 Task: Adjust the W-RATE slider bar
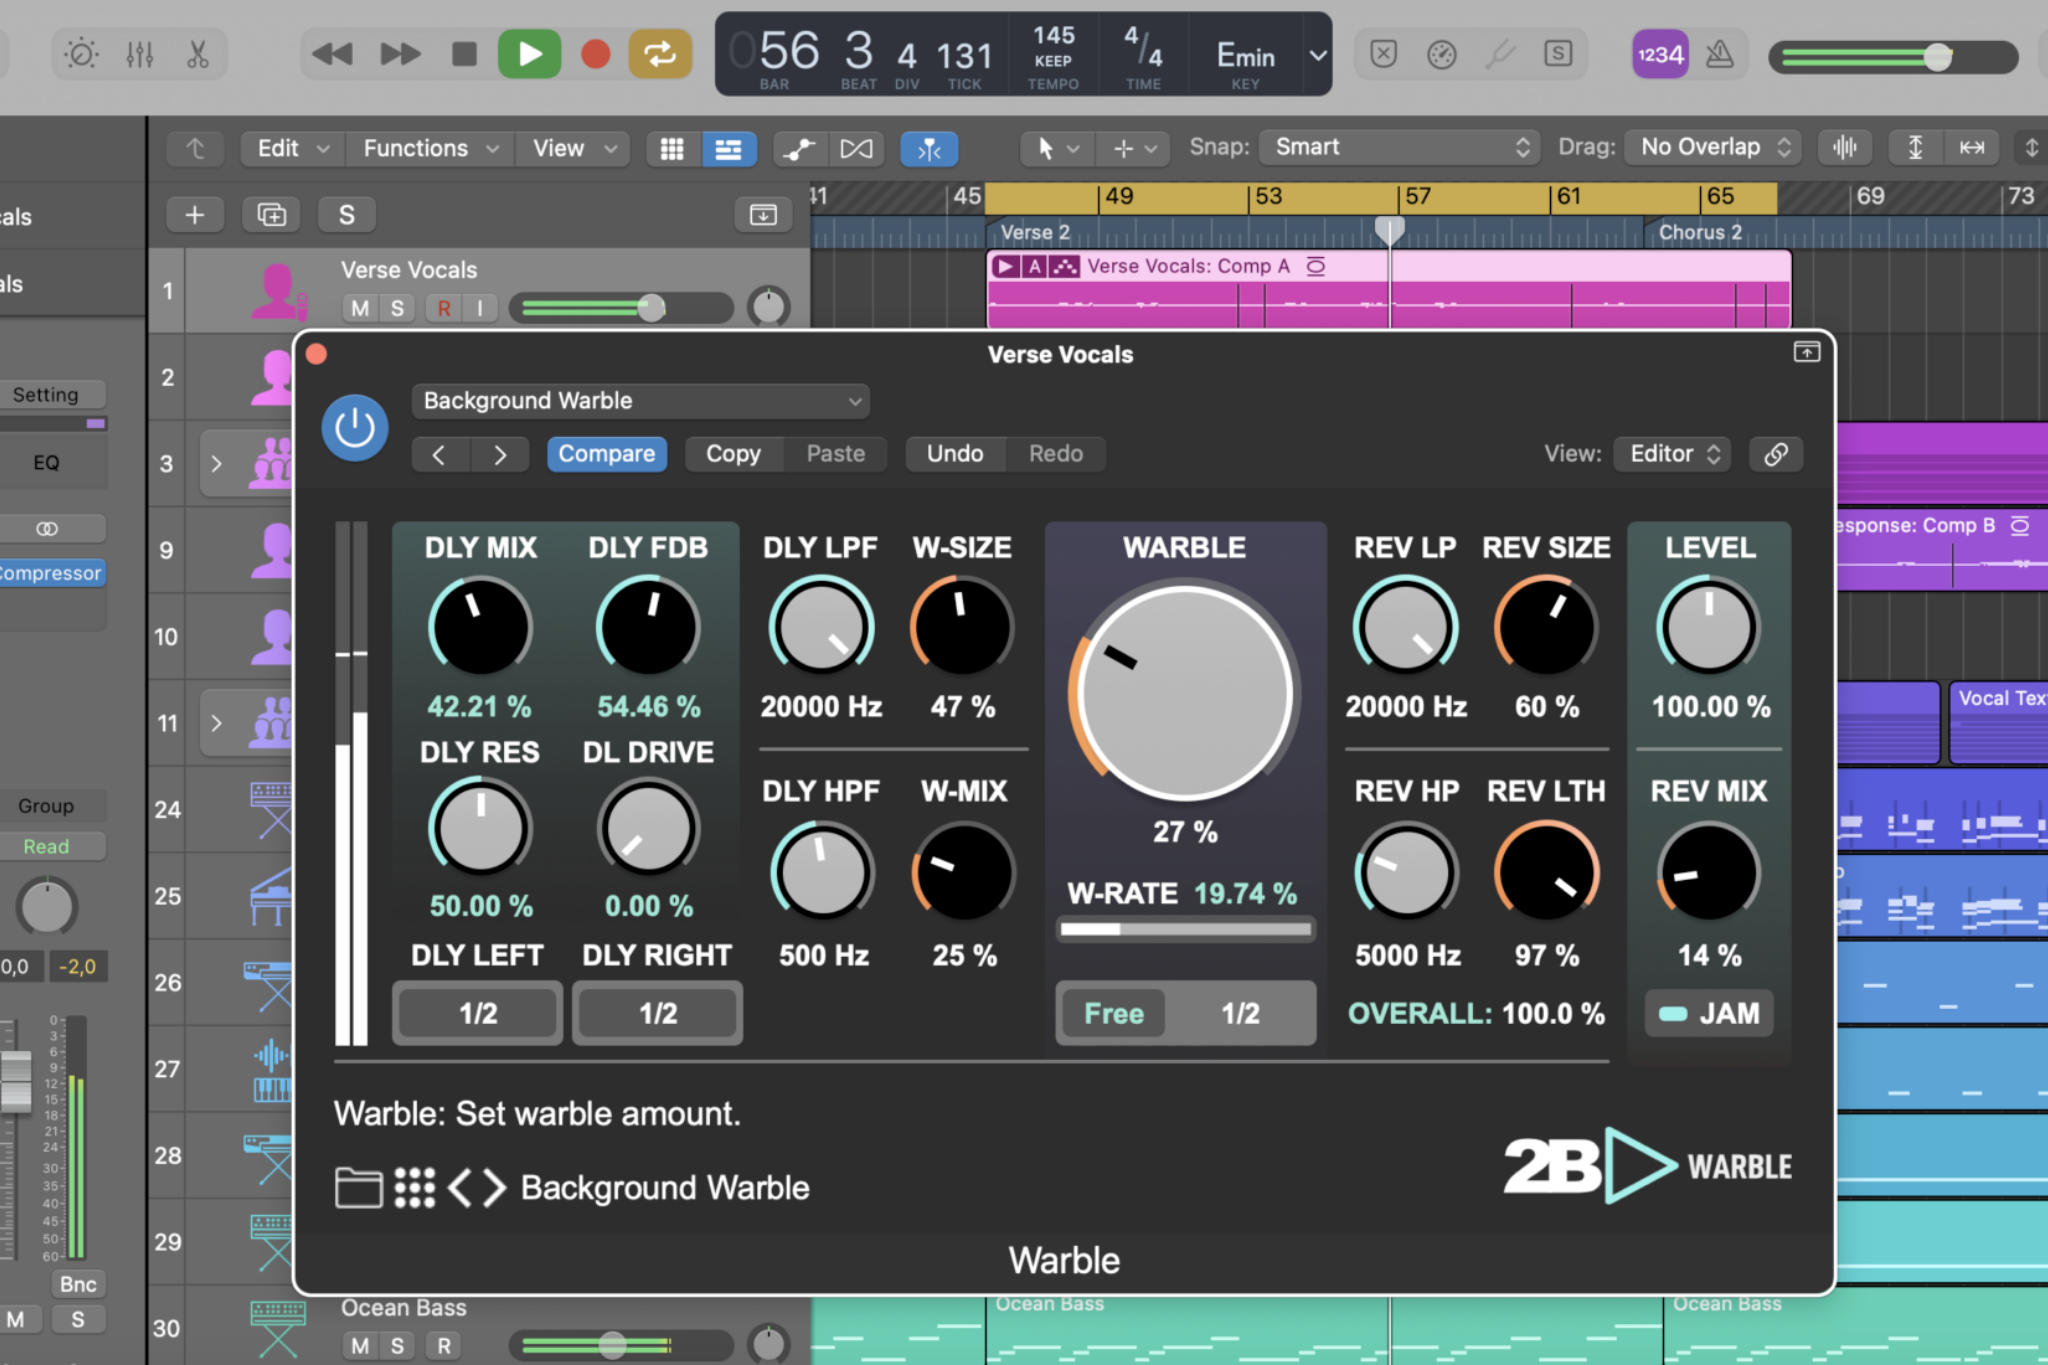point(1185,929)
